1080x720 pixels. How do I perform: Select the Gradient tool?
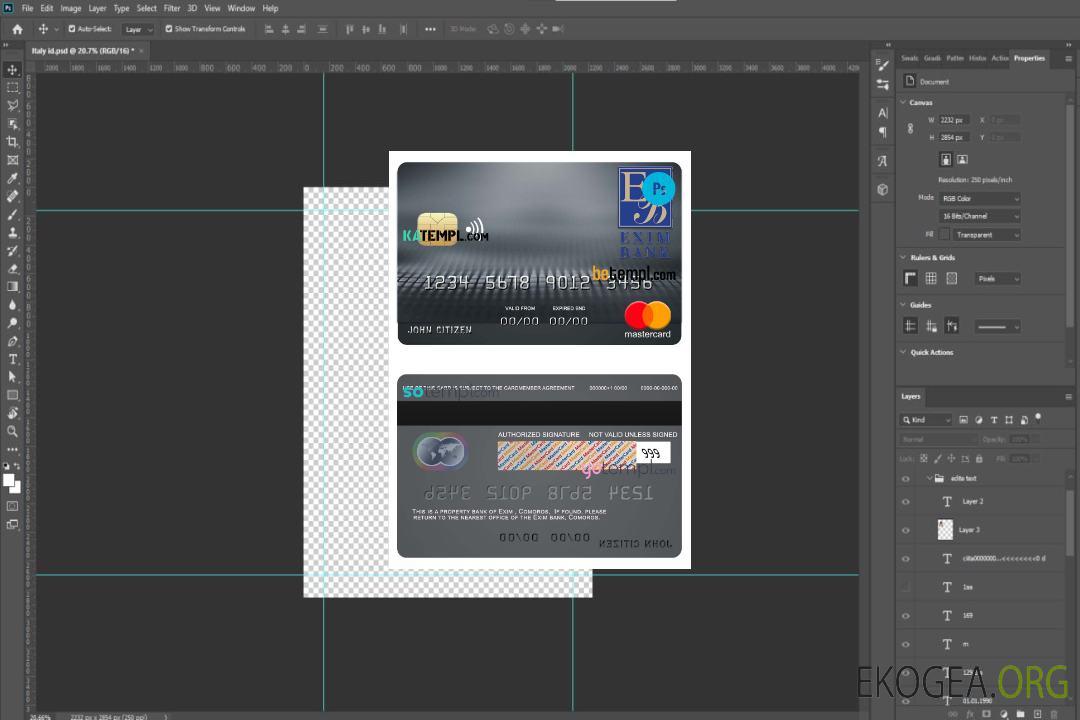pos(12,287)
